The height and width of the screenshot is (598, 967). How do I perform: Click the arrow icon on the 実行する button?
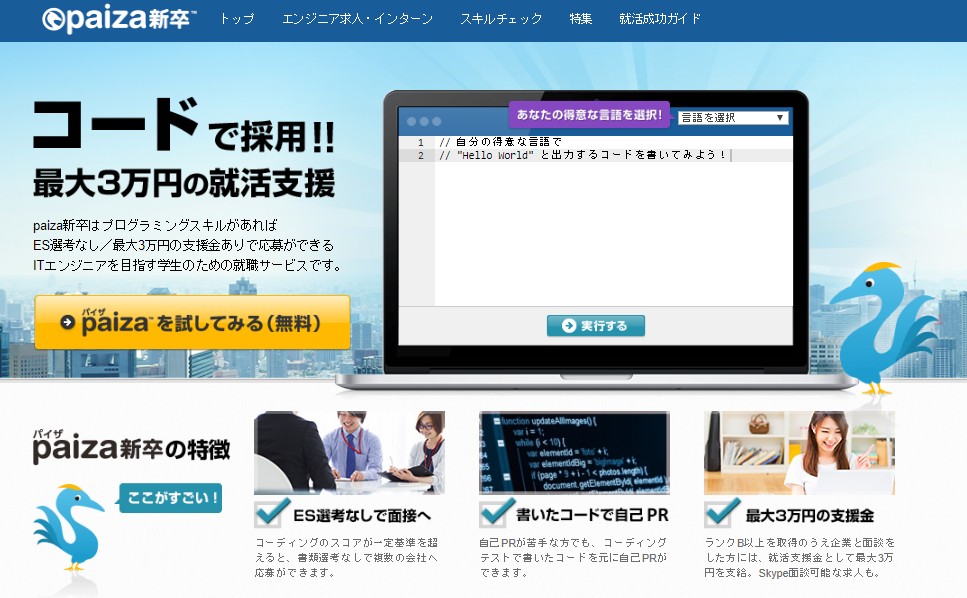tap(569, 326)
